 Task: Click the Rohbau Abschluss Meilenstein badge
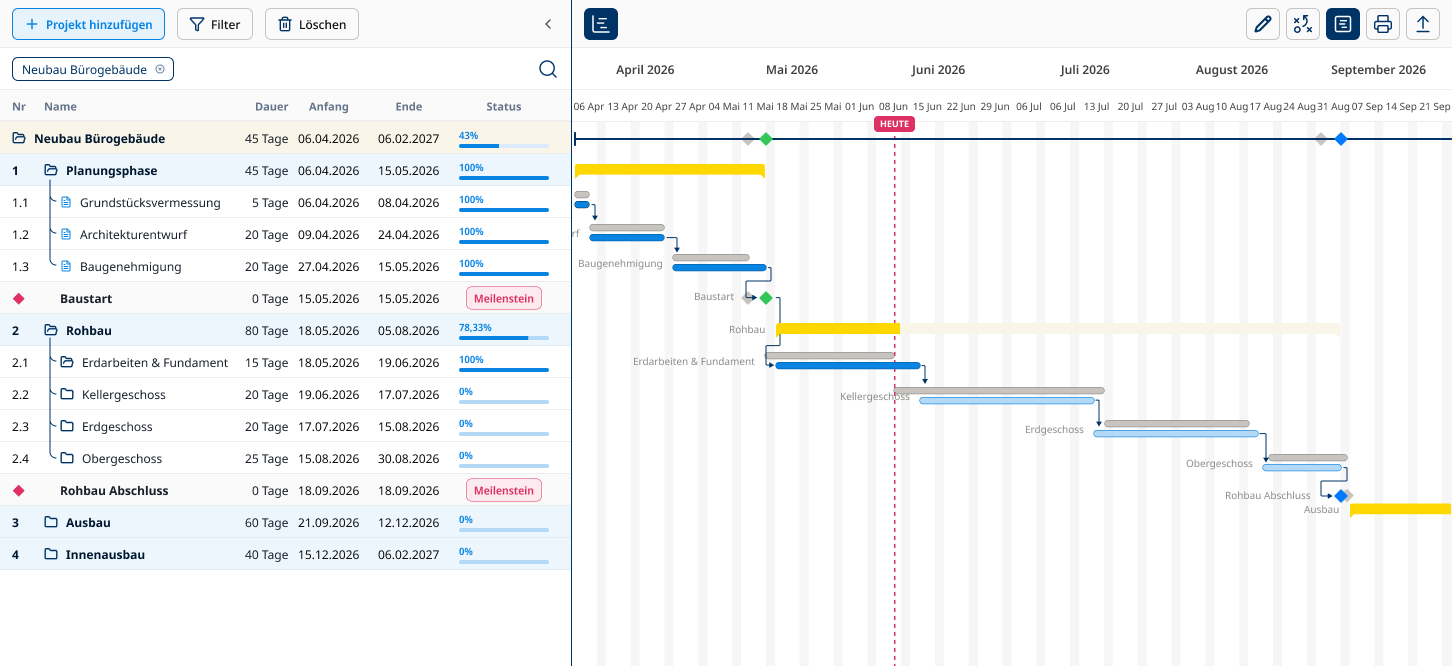pyautogui.click(x=504, y=490)
